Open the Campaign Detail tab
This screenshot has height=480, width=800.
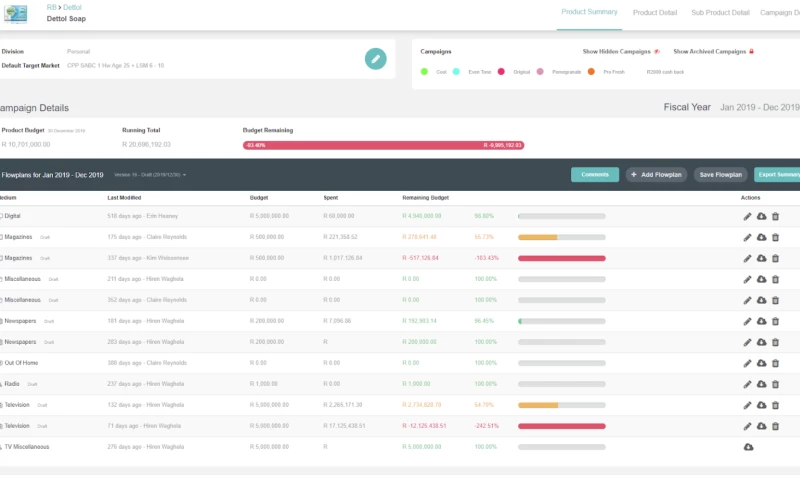coord(779,13)
